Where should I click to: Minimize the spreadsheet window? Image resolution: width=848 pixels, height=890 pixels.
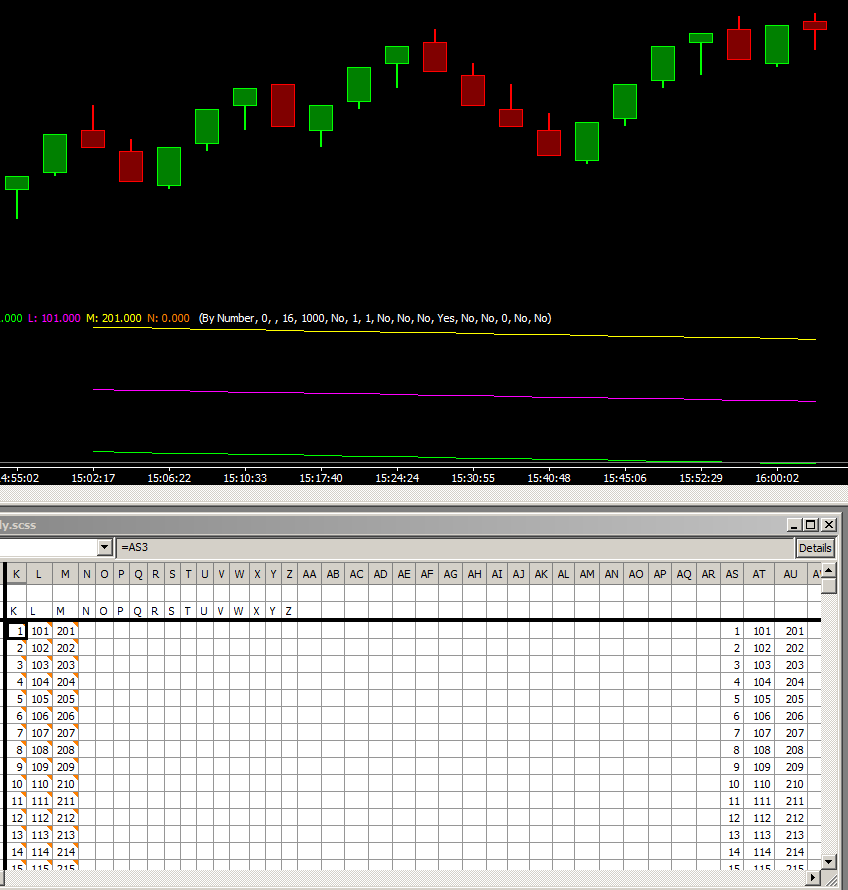coord(794,524)
